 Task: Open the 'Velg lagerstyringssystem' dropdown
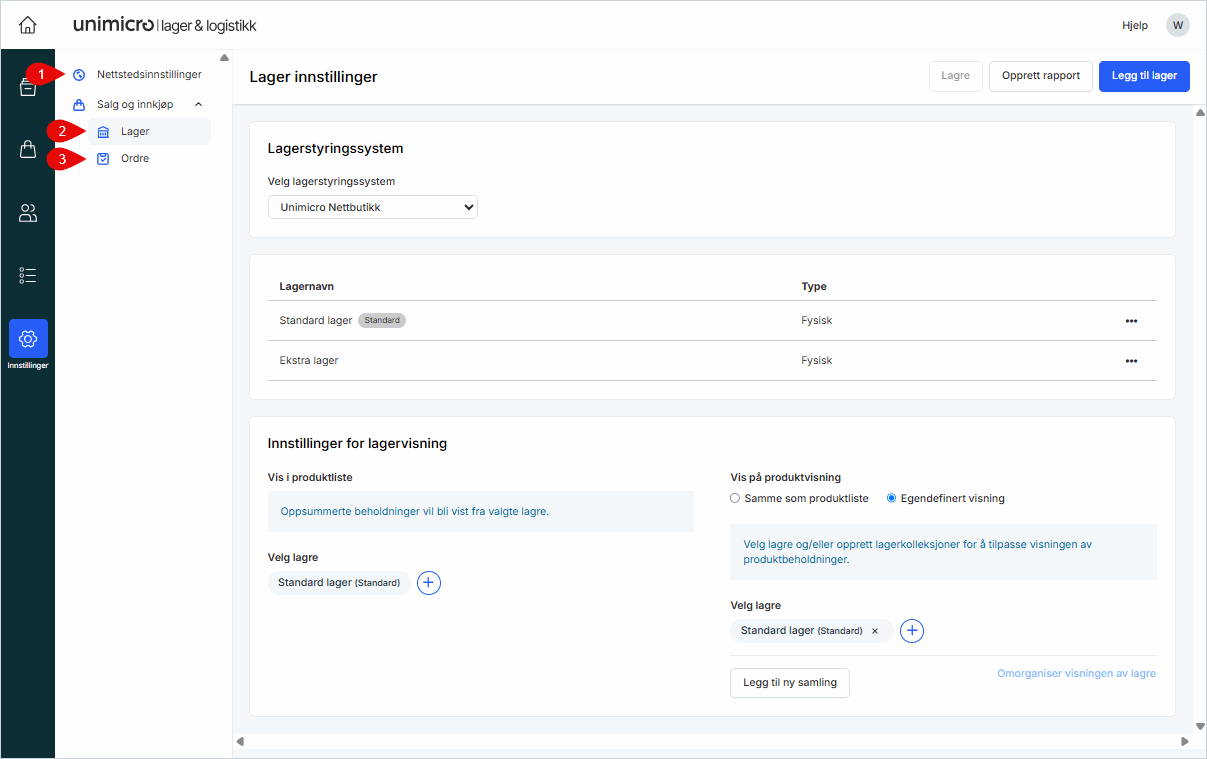pos(373,207)
